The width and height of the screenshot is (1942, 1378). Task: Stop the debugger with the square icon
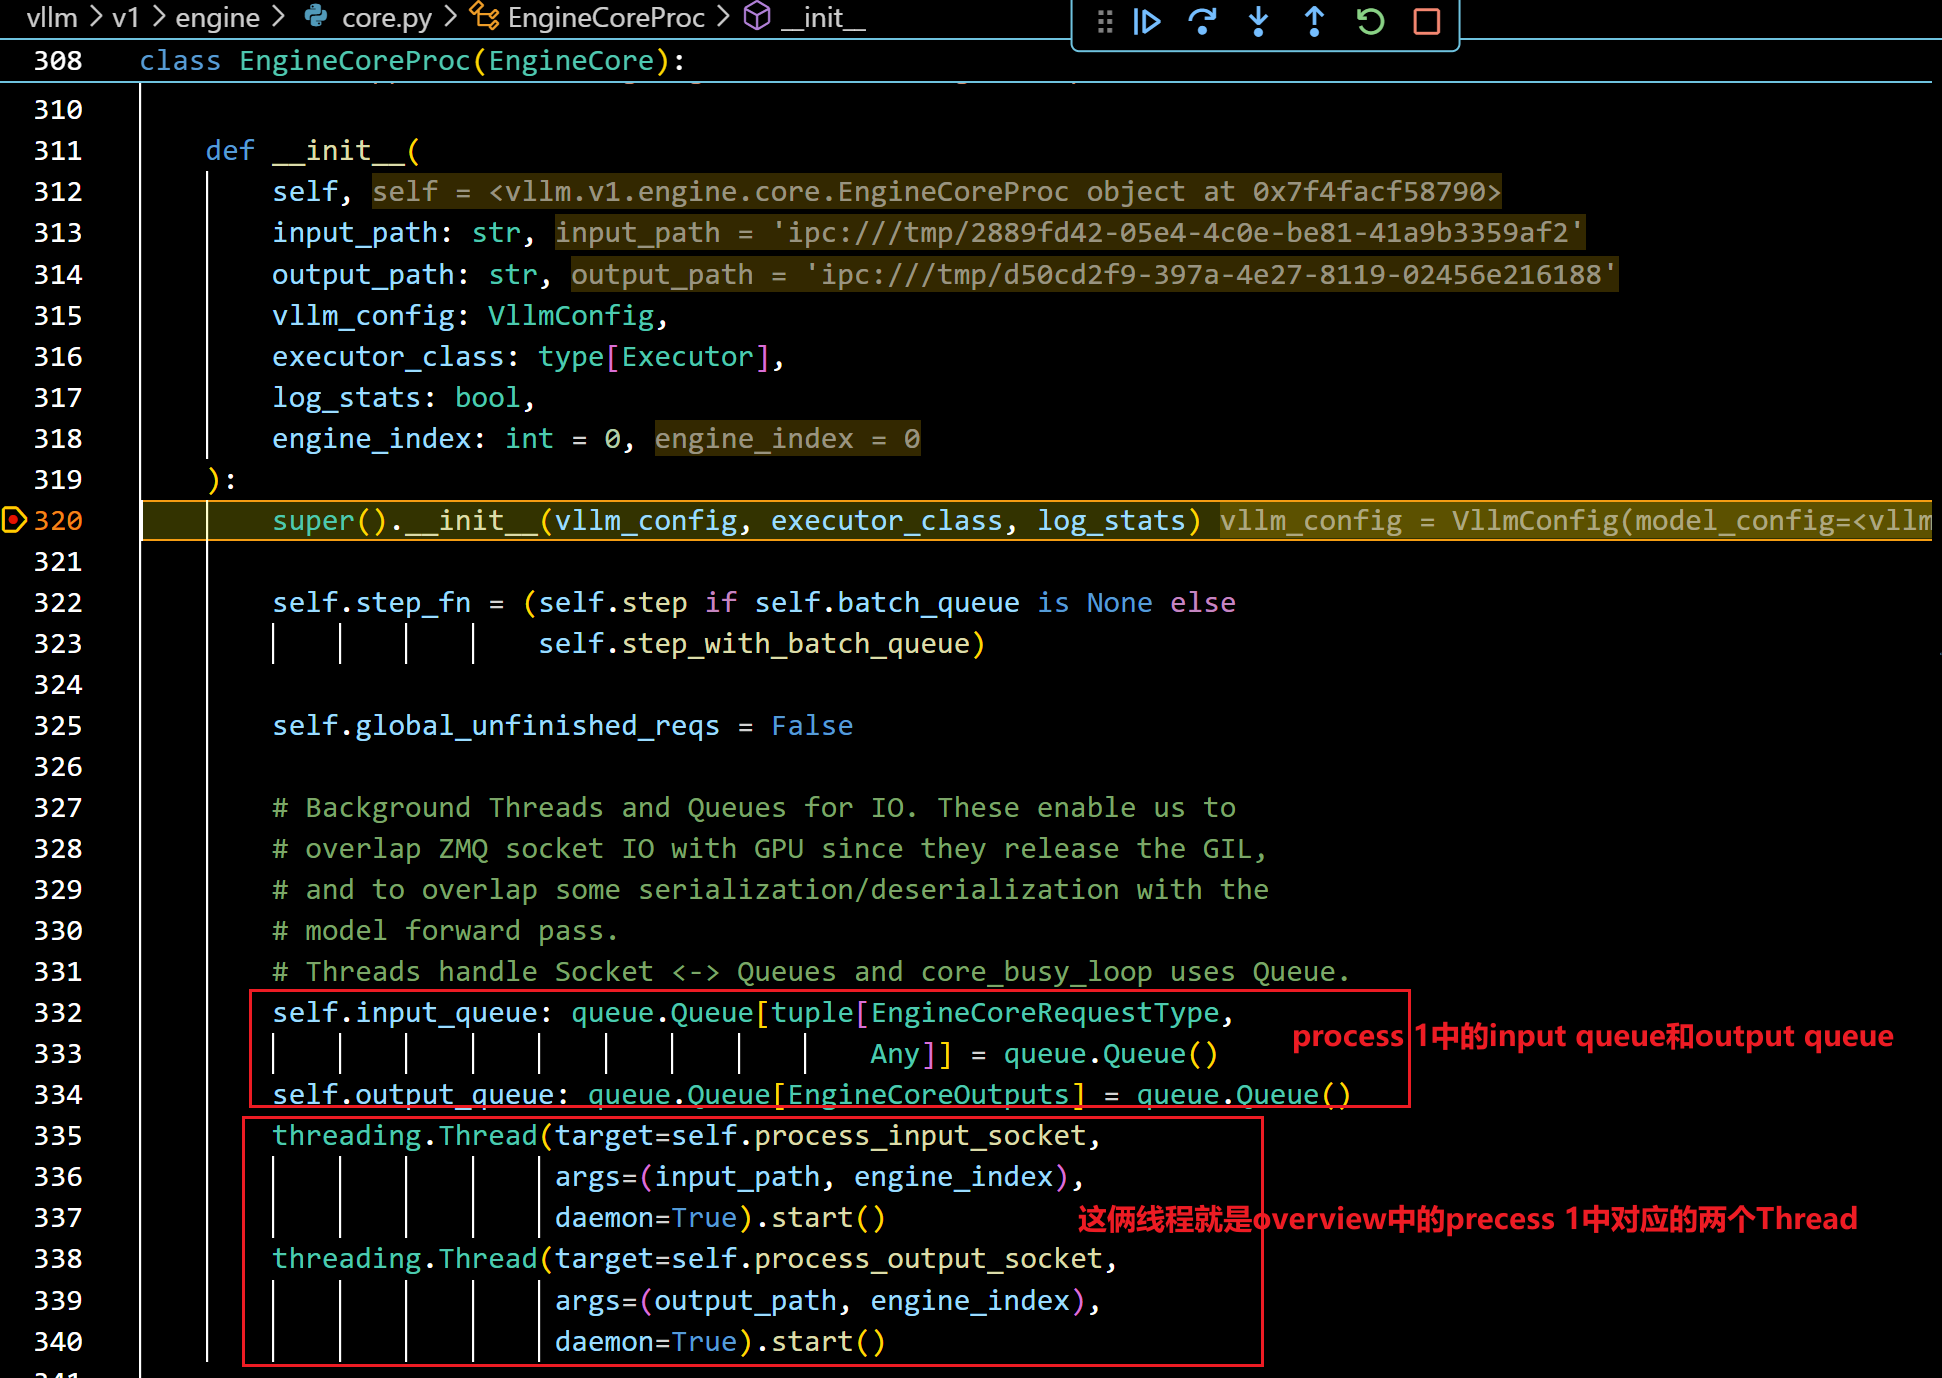point(1426,22)
